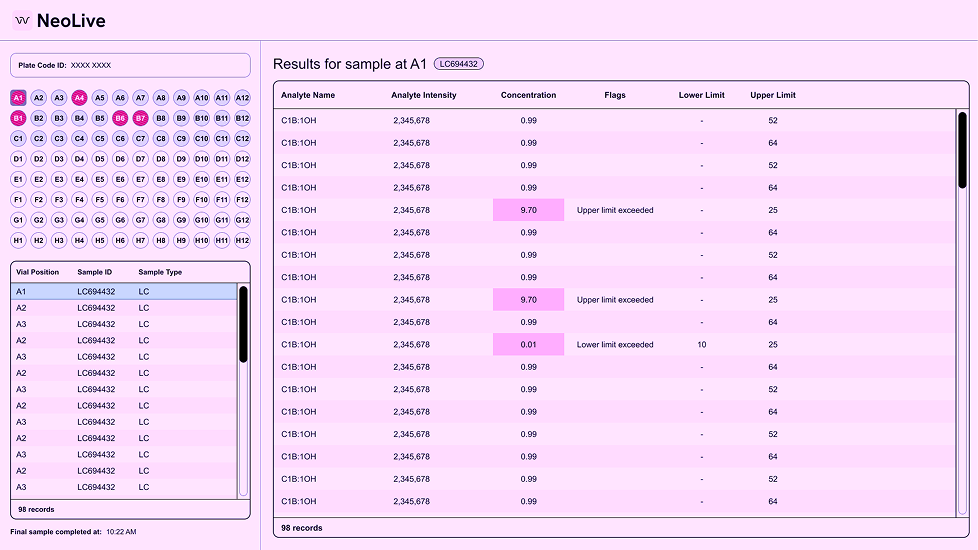Image resolution: width=978 pixels, height=550 pixels.
Task: Click the Flags column header
Action: [x=614, y=95]
